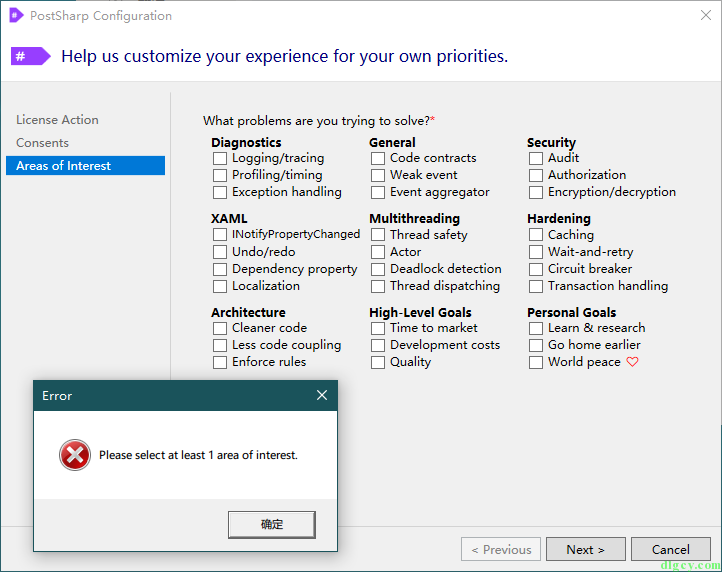
Task: Enable Development costs checkbox
Action: pos(378,345)
